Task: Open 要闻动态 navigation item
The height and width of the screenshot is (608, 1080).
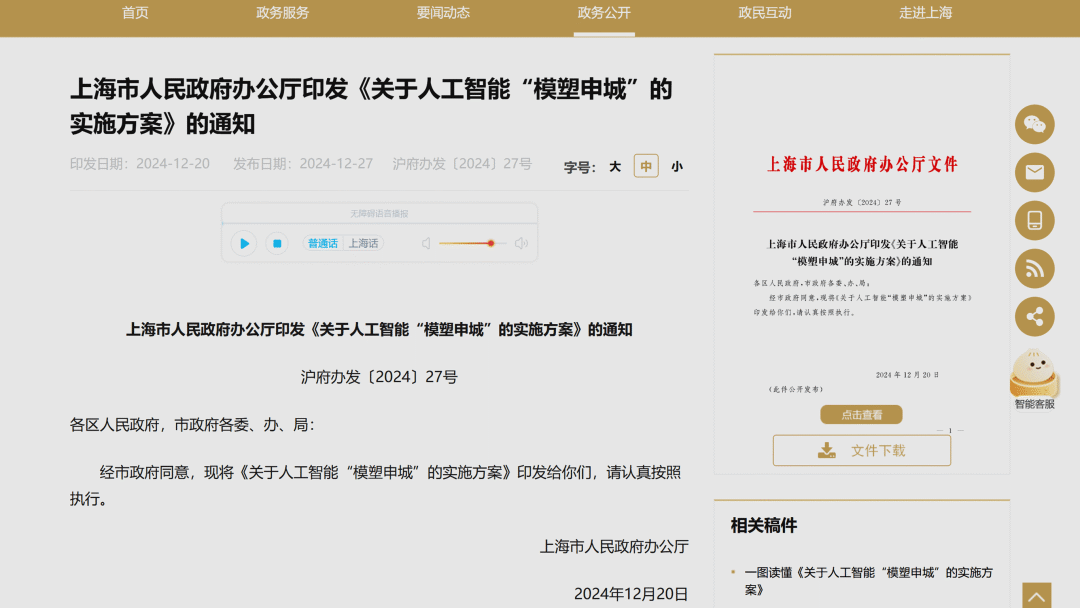Action: pos(443,13)
